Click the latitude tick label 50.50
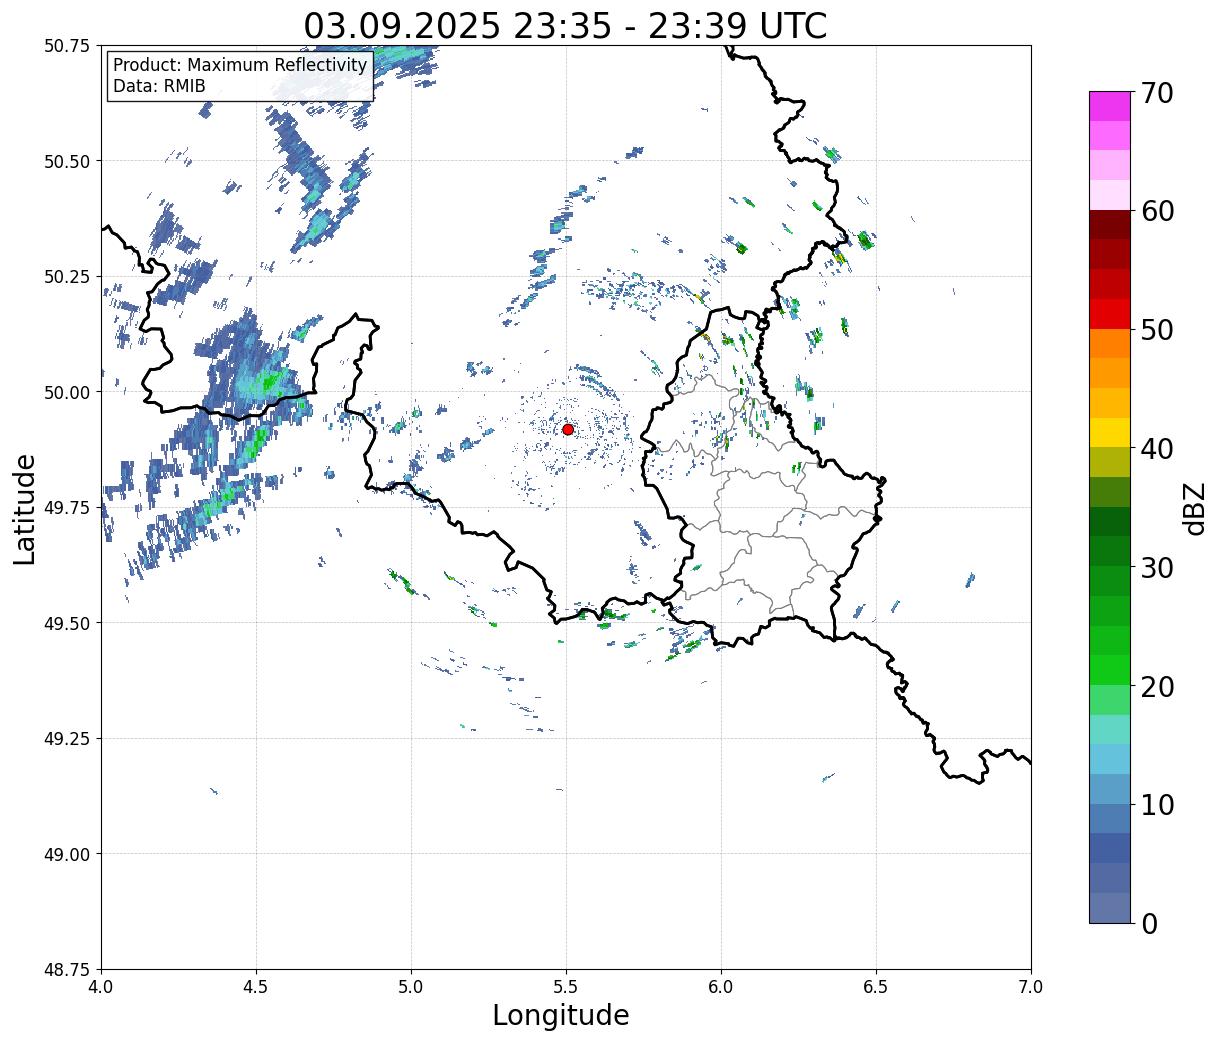The height and width of the screenshot is (1040, 1219). (67, 161)
